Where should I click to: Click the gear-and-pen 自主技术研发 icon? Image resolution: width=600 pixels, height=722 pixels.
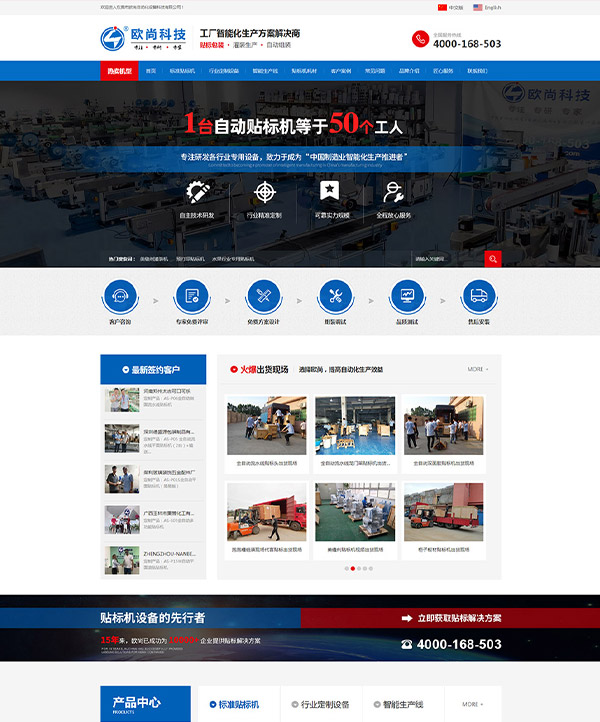tap(198, 192)
